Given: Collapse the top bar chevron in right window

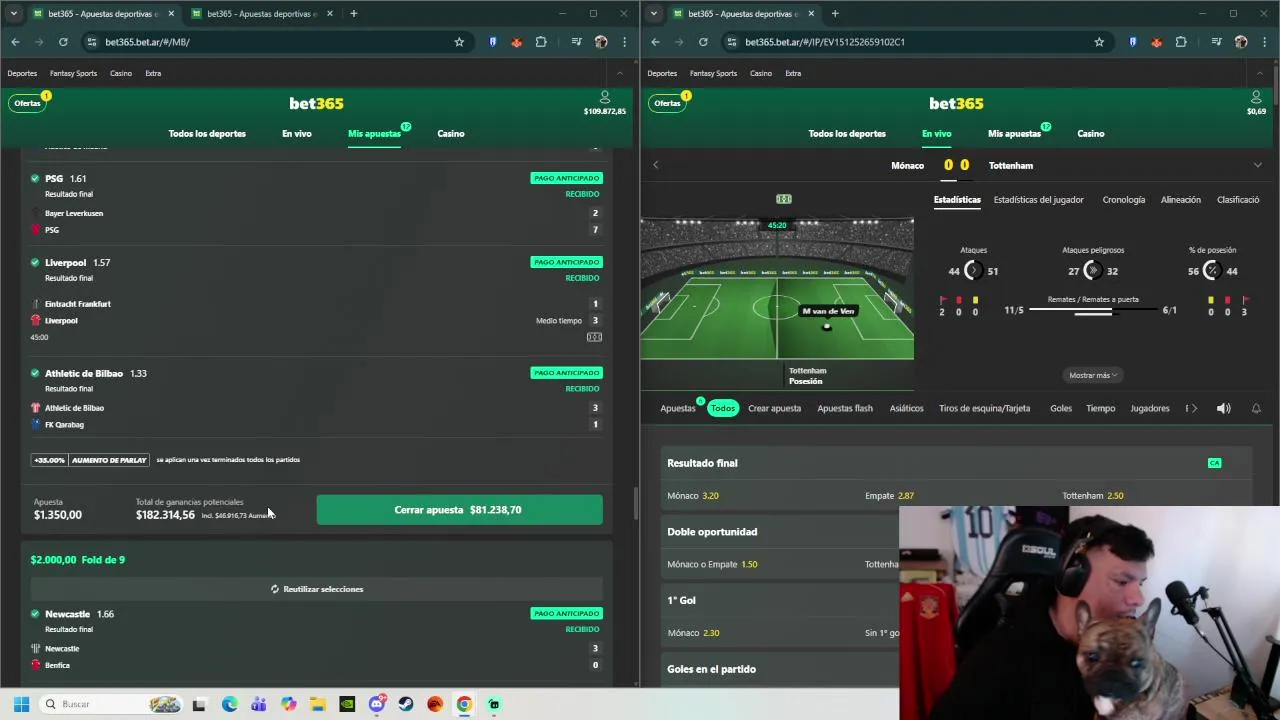Looking at the screenshot, I should point(1259,73).
